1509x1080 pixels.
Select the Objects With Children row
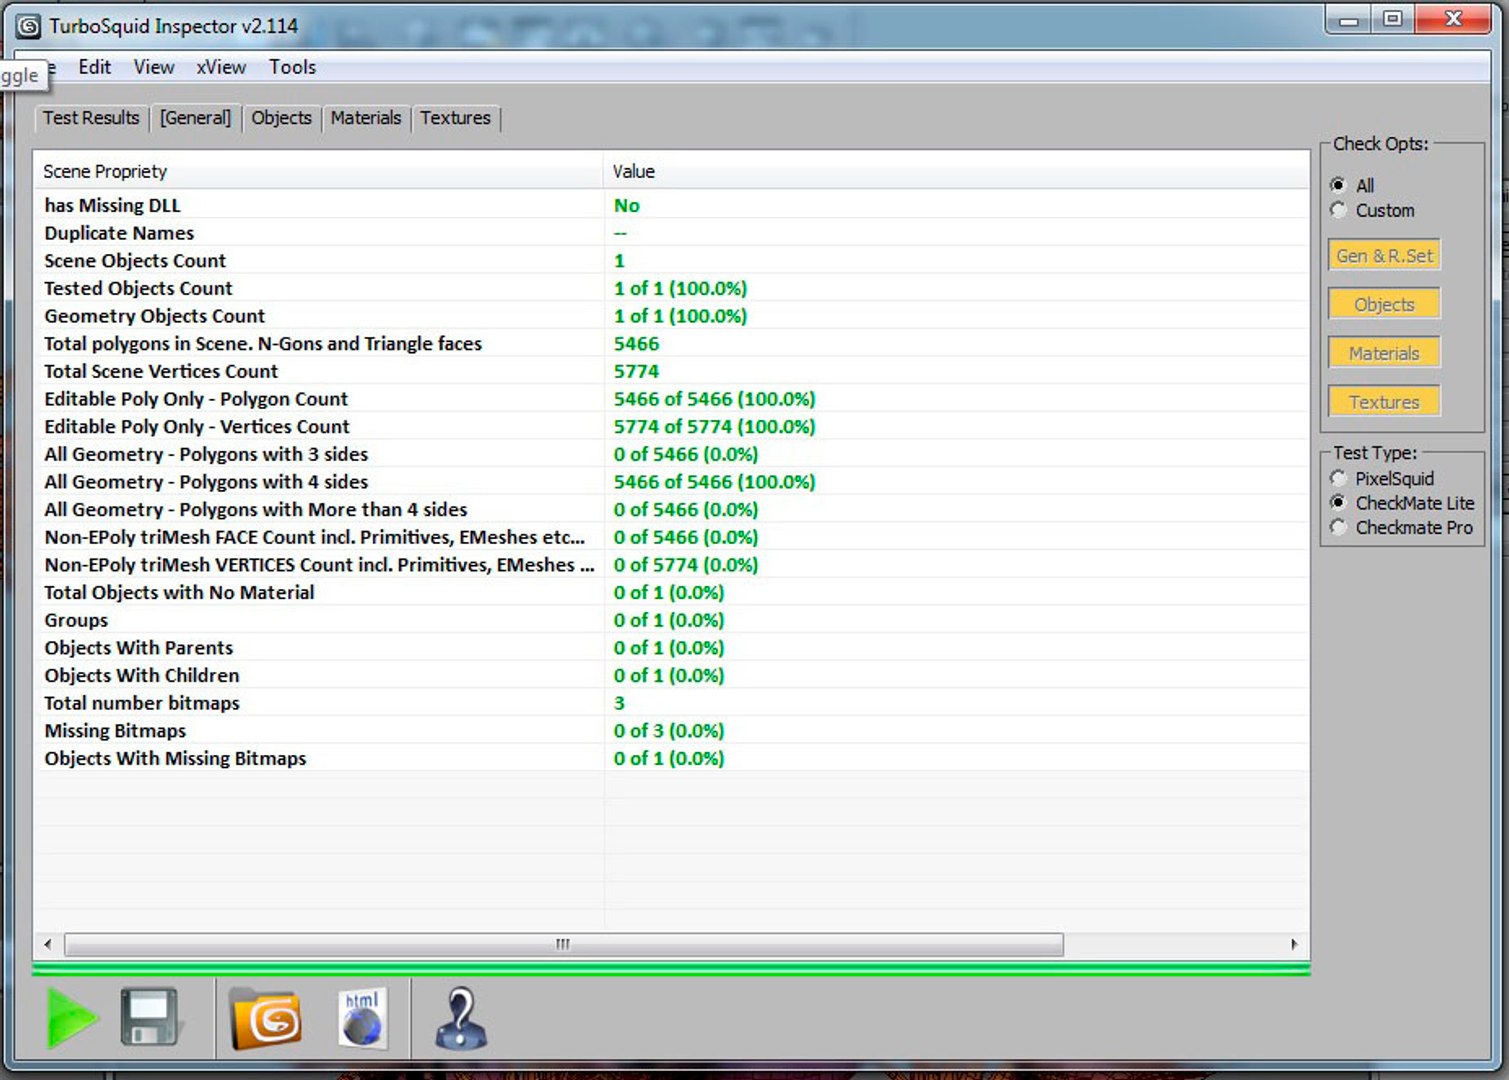point(671,675)
